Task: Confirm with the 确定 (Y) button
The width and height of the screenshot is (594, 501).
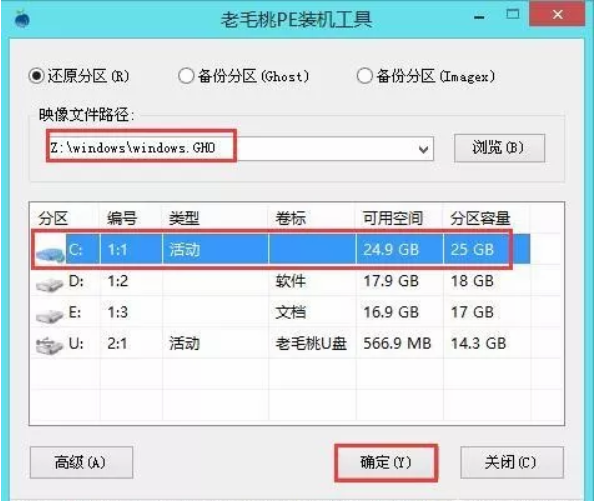Action: coord(386,462)
